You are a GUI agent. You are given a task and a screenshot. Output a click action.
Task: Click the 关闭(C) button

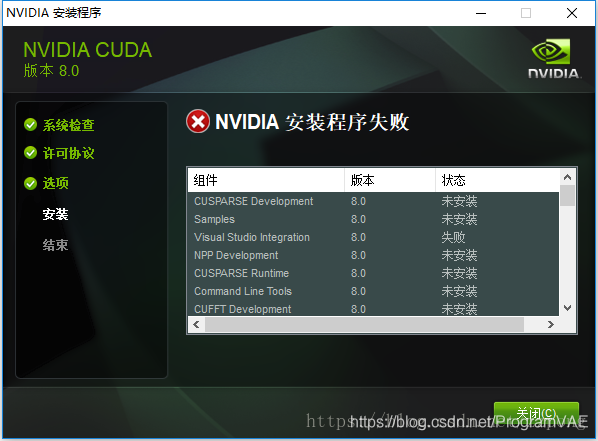pyautogui.click(x=536, y=414)
